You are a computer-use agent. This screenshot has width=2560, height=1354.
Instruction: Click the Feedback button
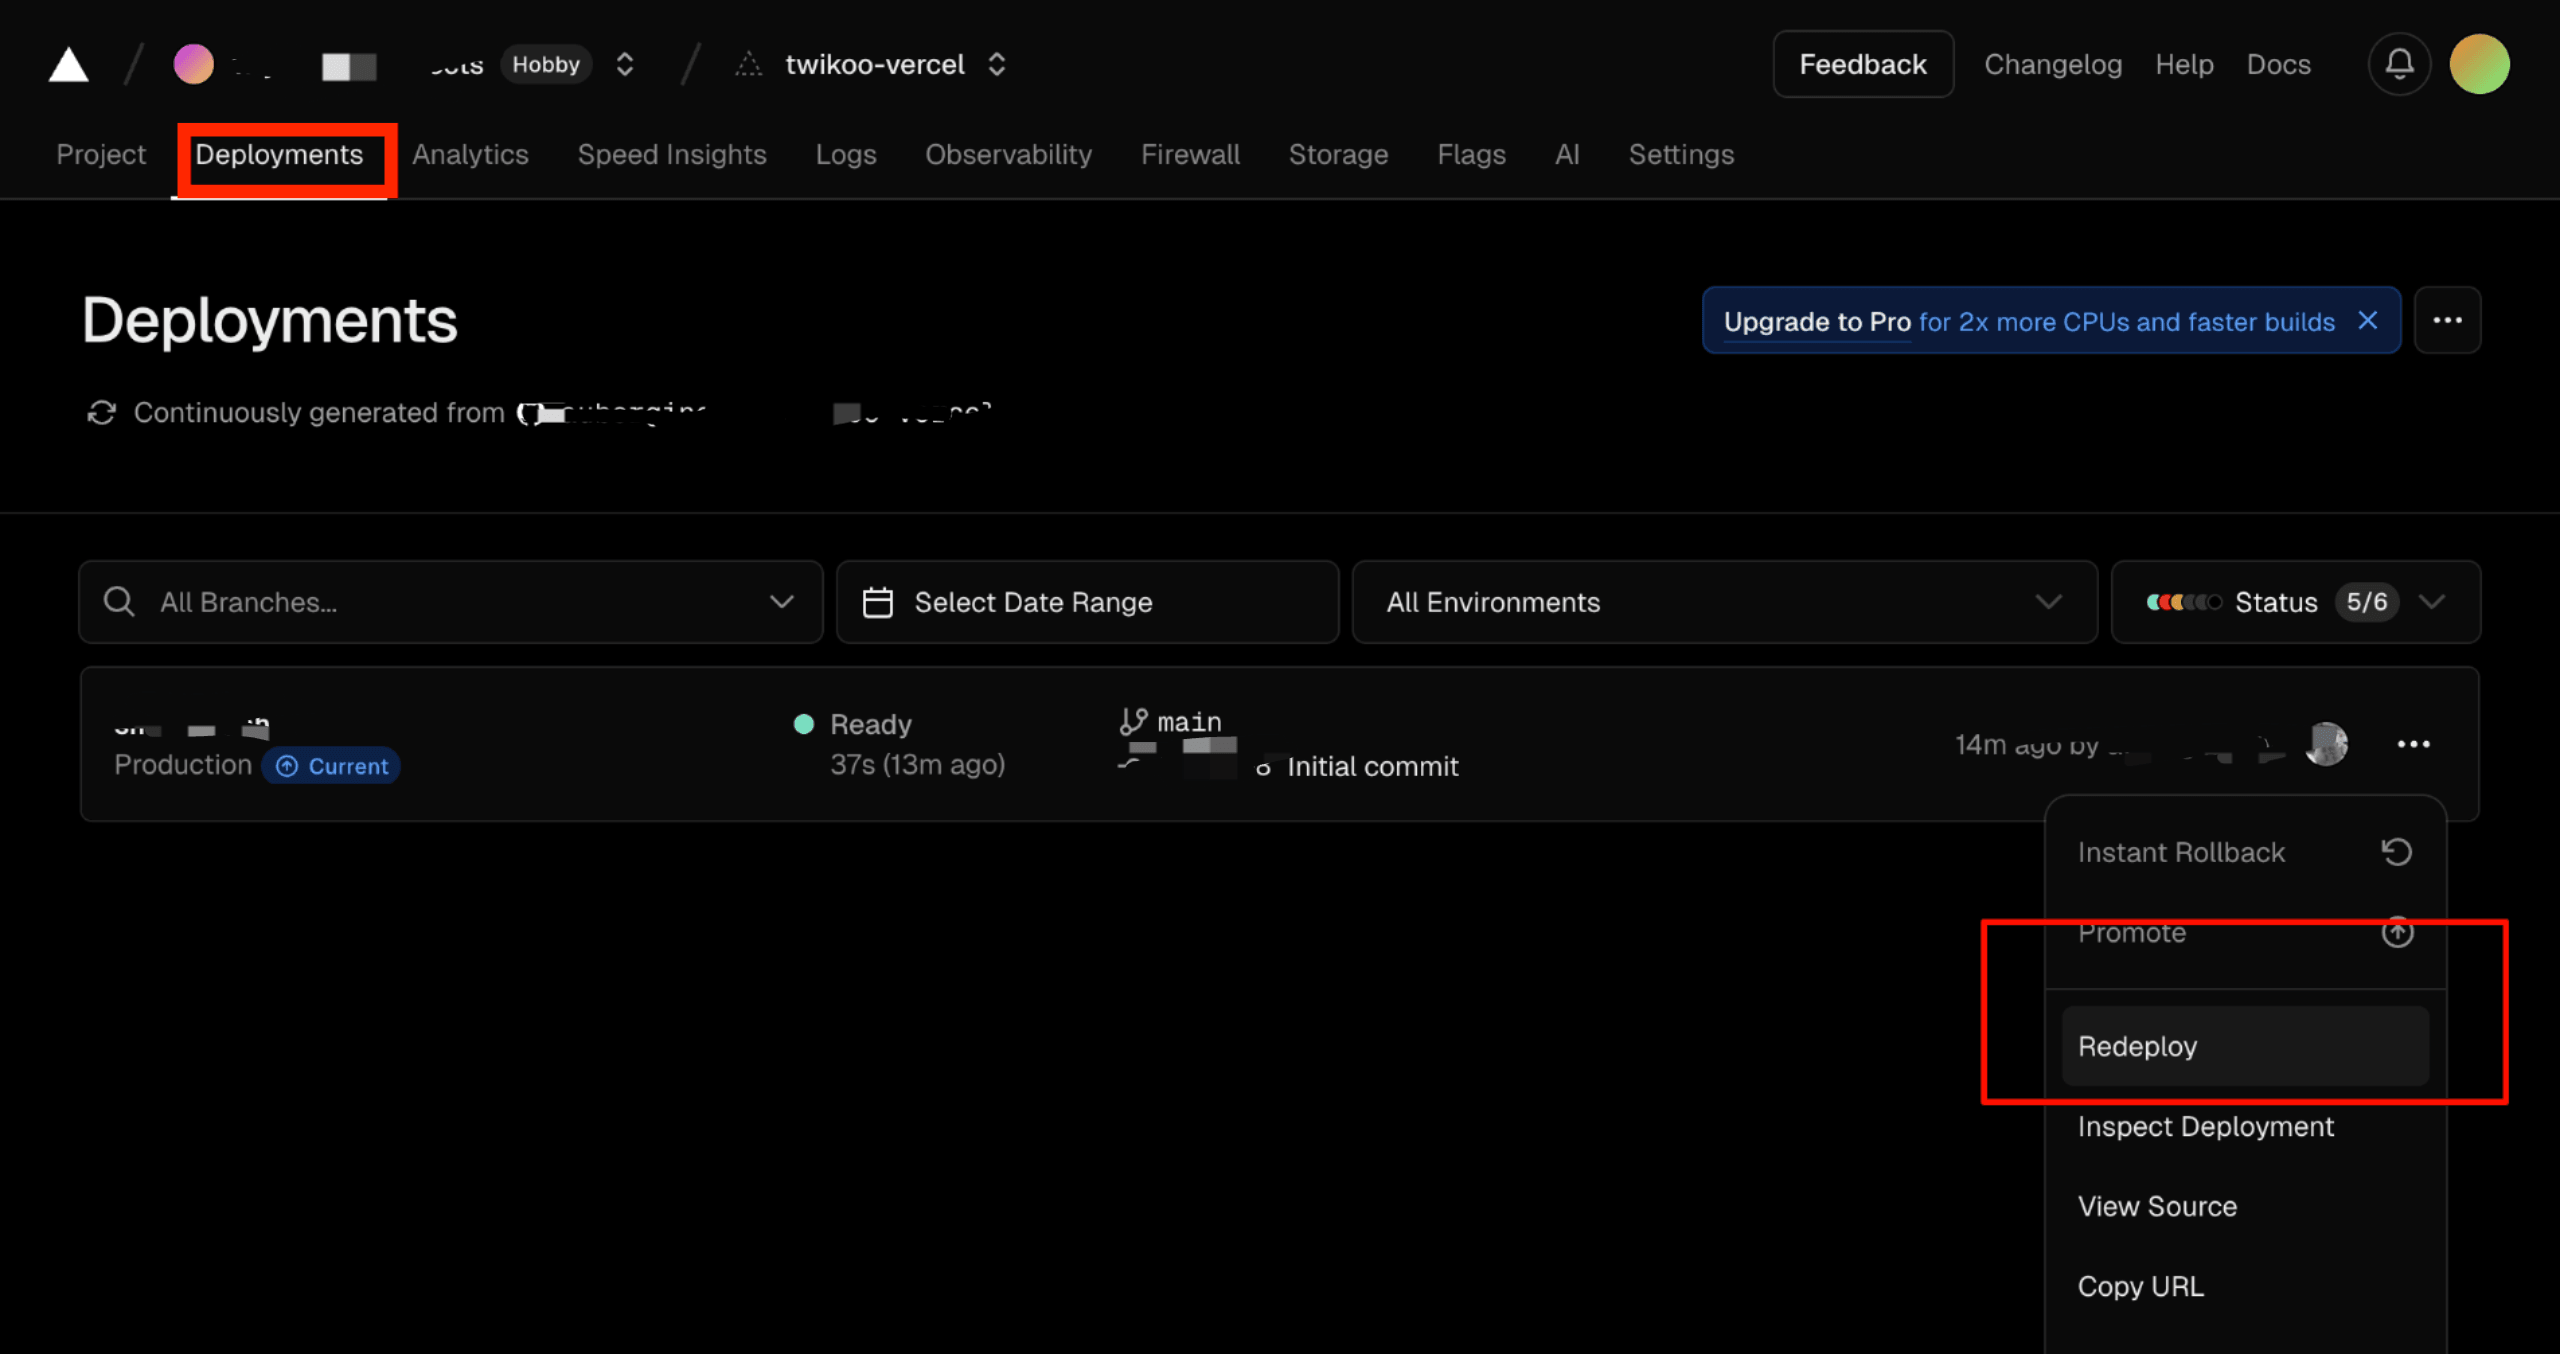pos(1862,65)
